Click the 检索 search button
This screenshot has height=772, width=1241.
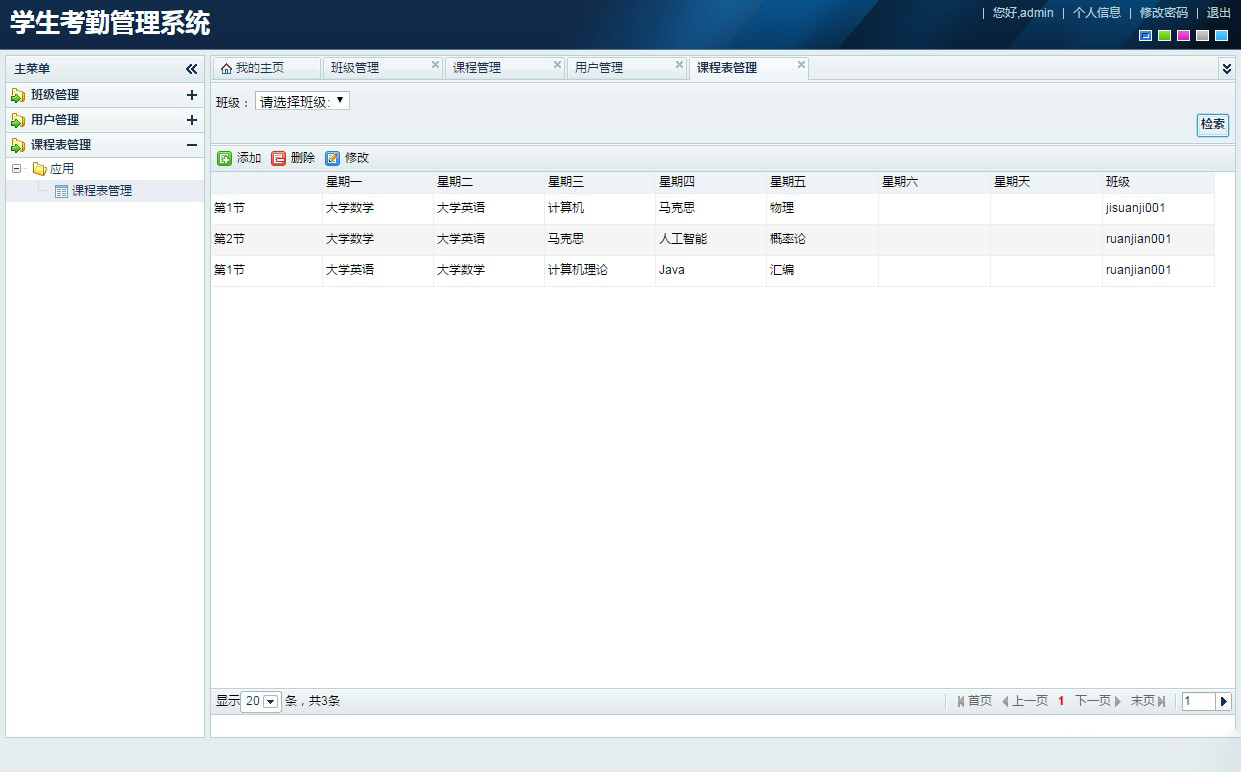(1212, 125)
